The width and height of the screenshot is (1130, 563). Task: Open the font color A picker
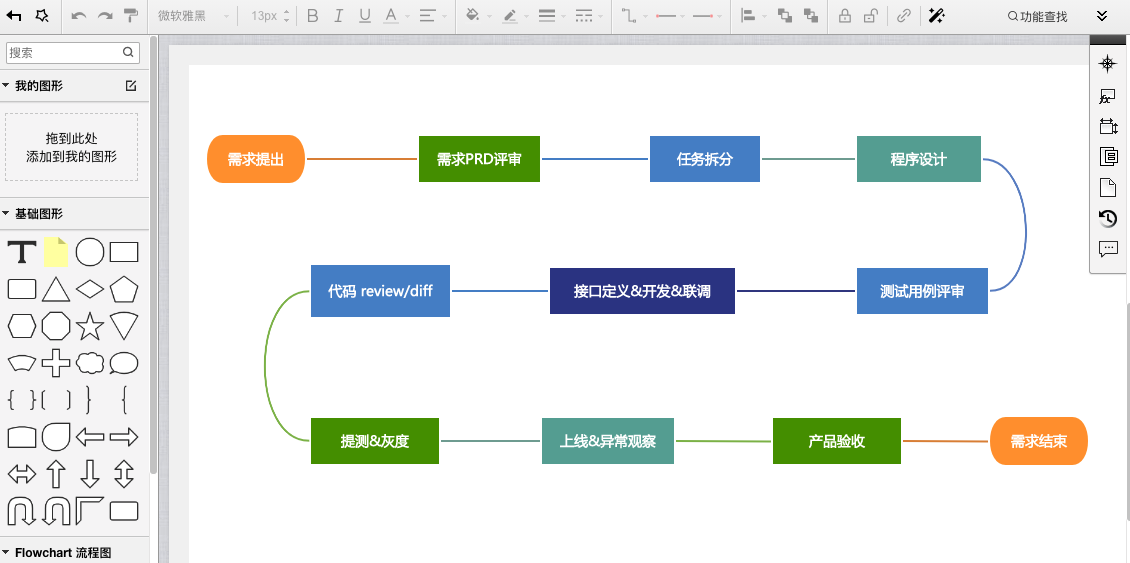pos(394,16)
